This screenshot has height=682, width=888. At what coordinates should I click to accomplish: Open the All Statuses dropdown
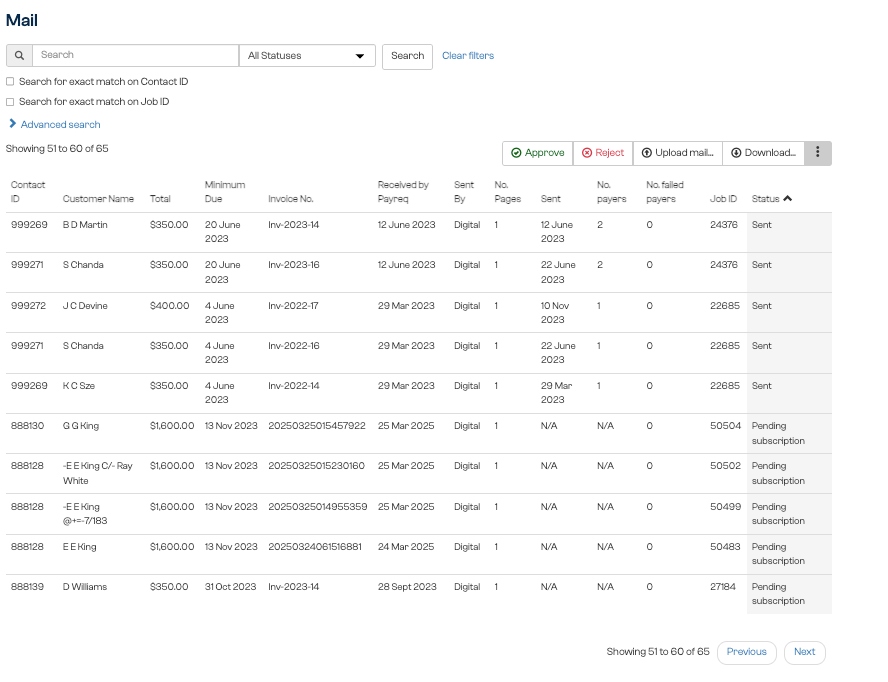click(x=307, y=56)
